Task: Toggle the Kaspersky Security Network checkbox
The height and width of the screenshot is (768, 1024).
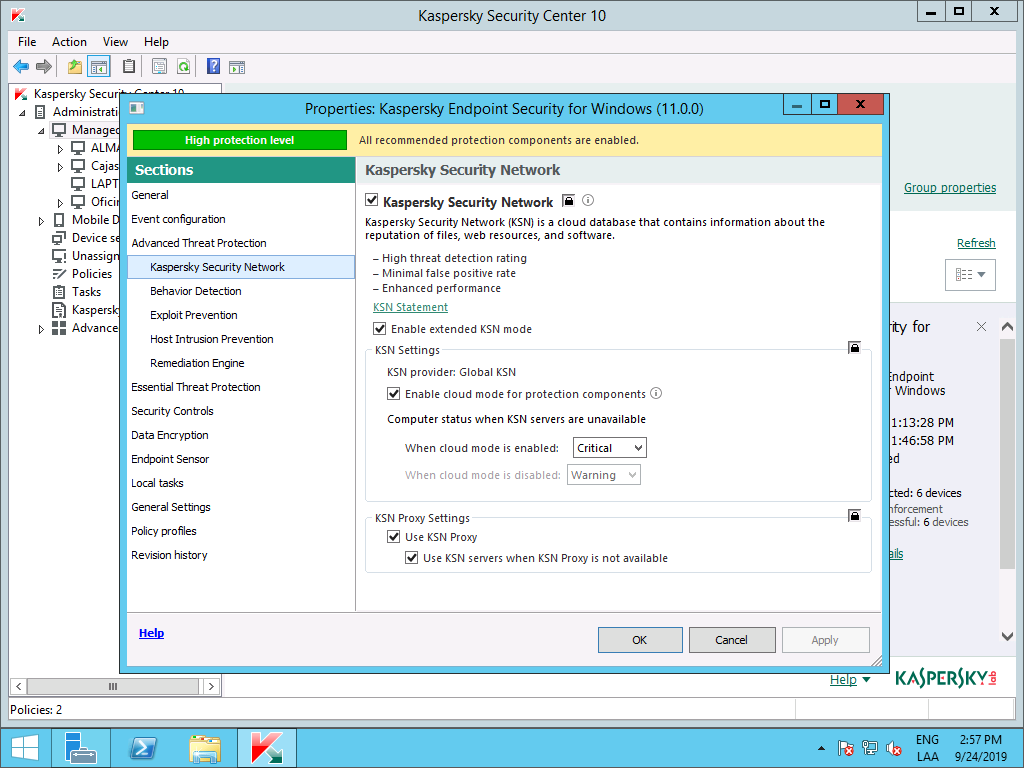Action: click(x=372, y=200)
